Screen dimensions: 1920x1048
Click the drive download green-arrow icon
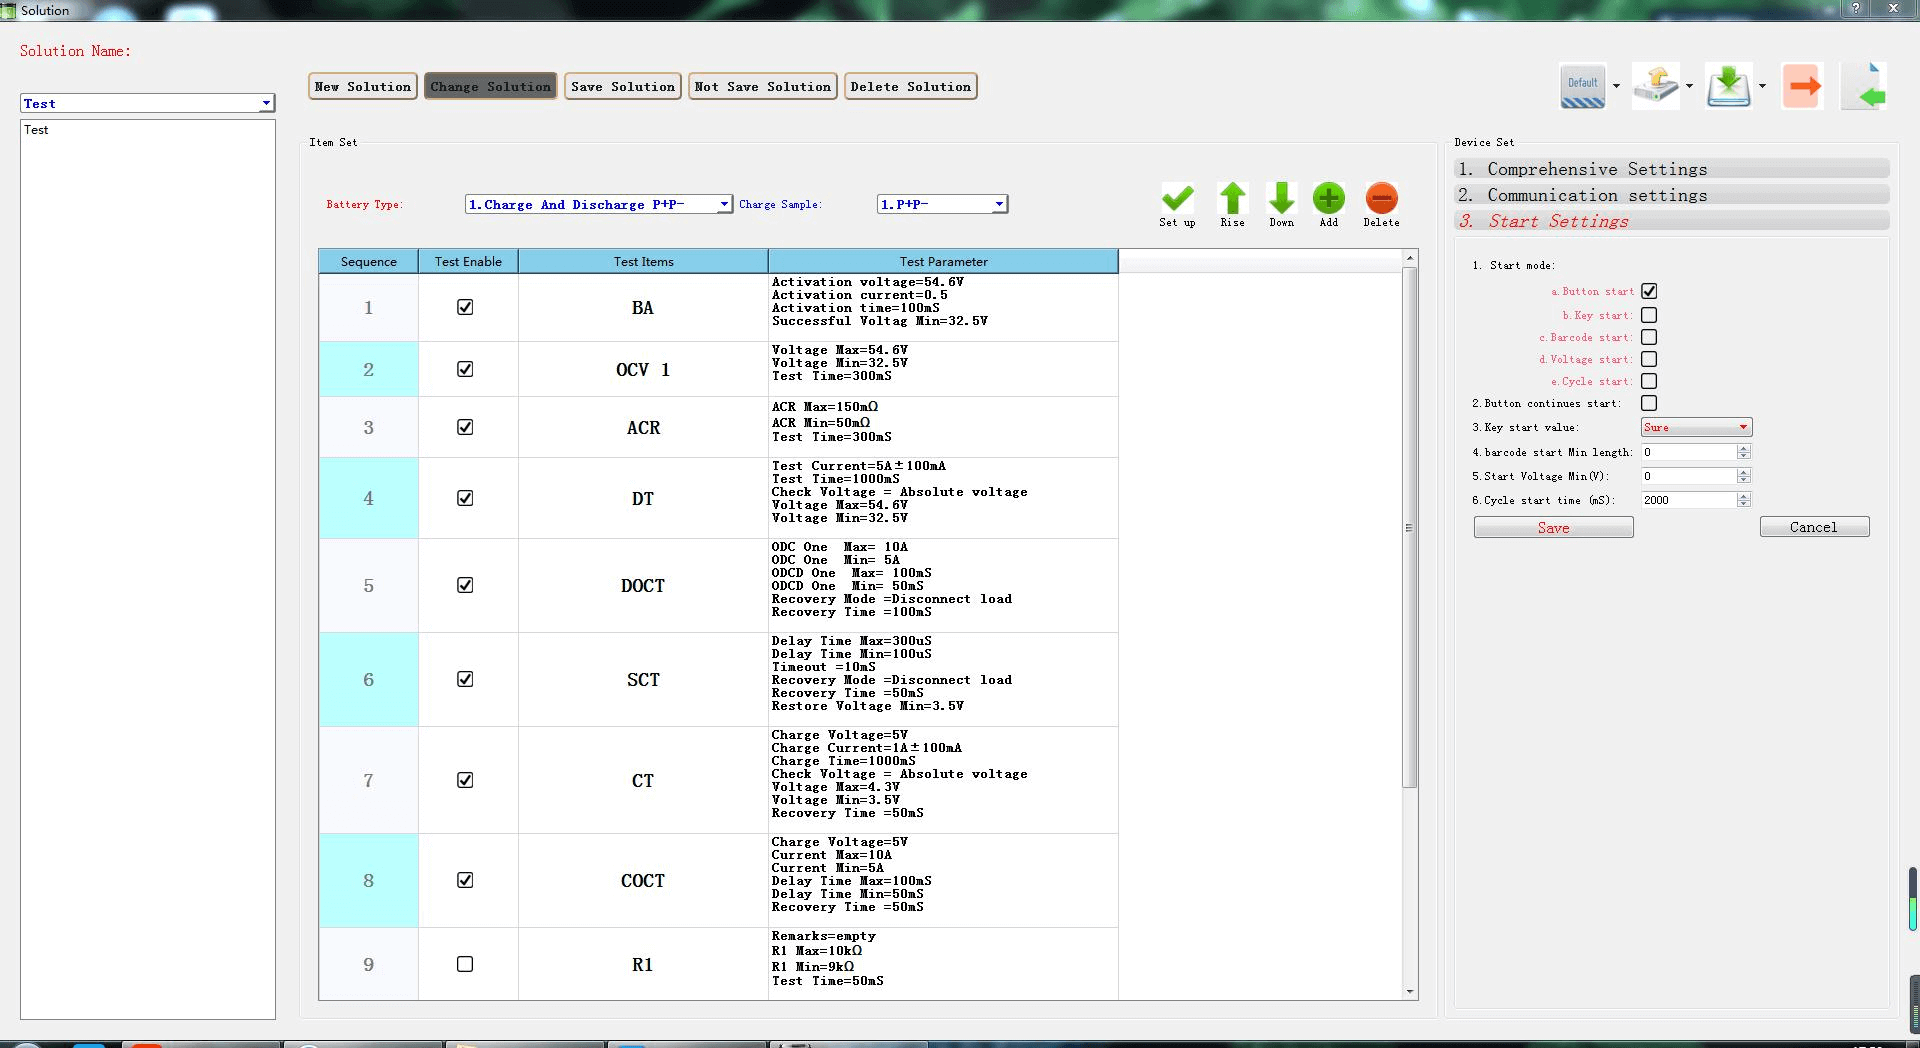1729,86
